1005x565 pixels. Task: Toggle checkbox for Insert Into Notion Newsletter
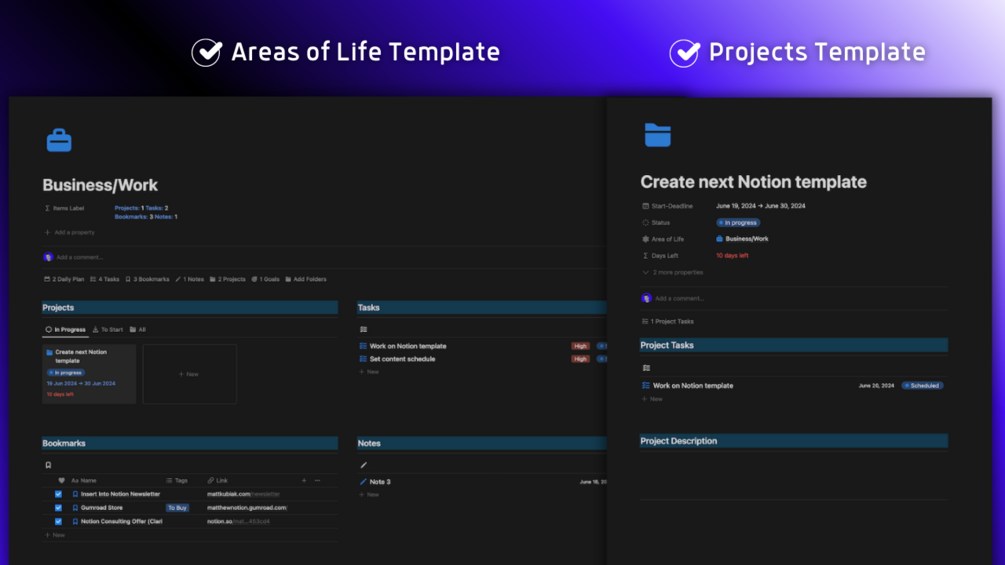coord(58,495)
